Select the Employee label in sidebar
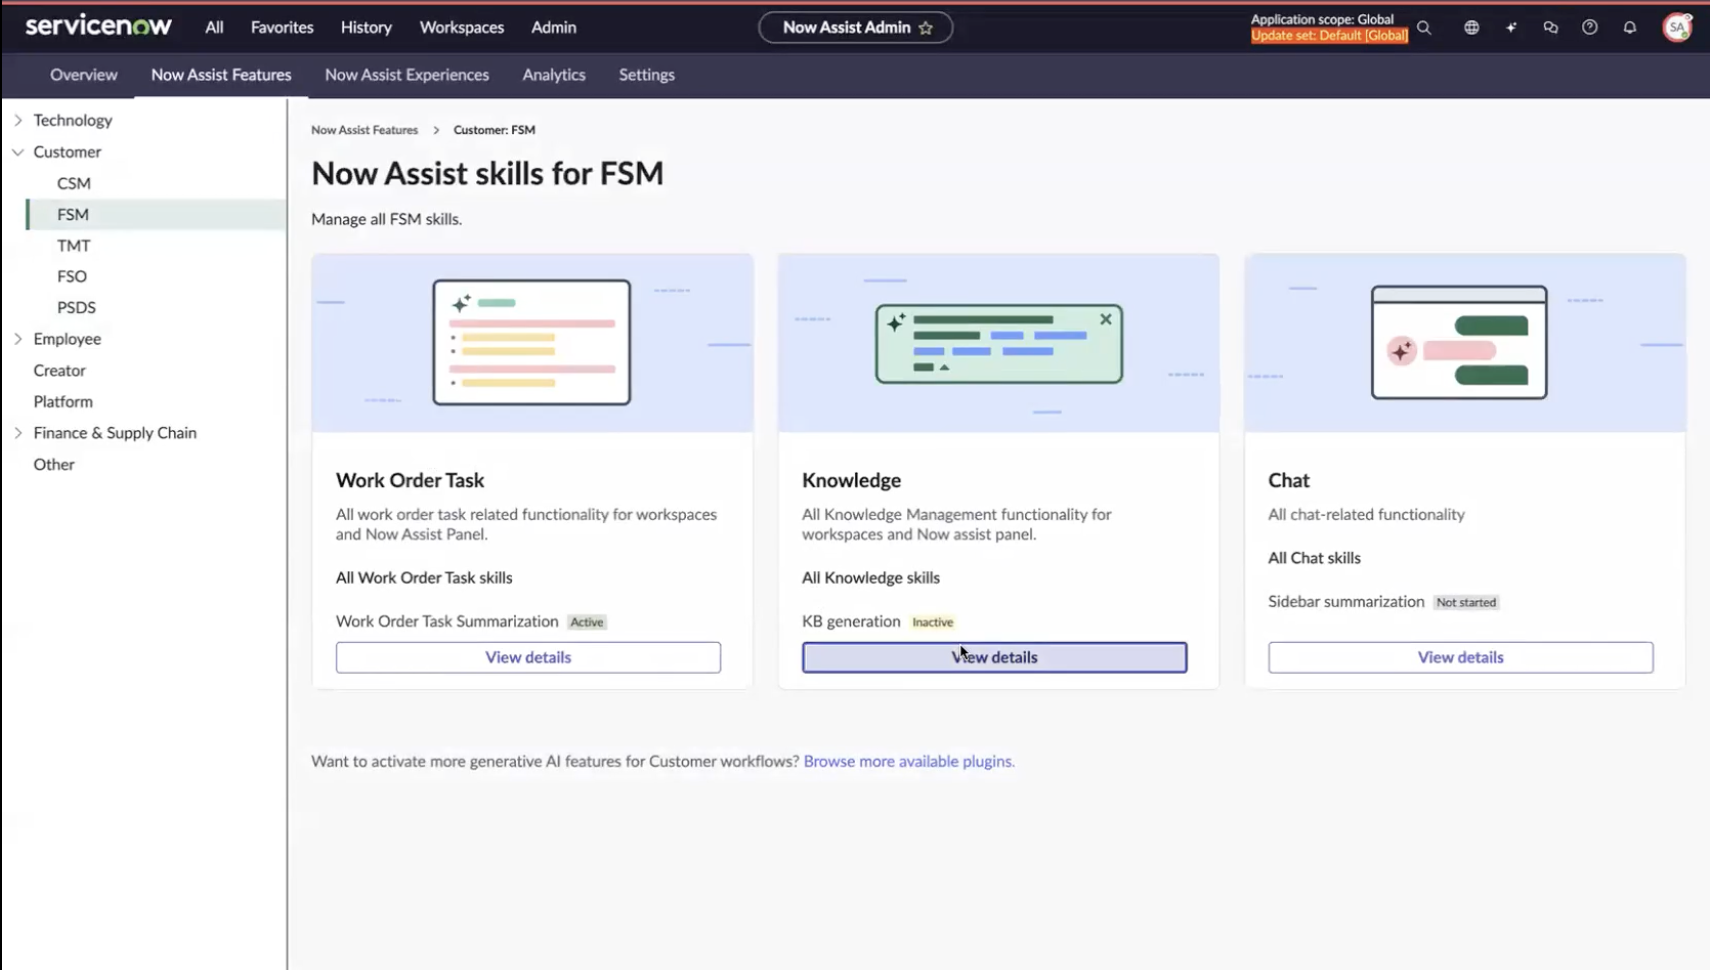The height and width of the screenshot is (970, 1710). [x=67, y=339]
